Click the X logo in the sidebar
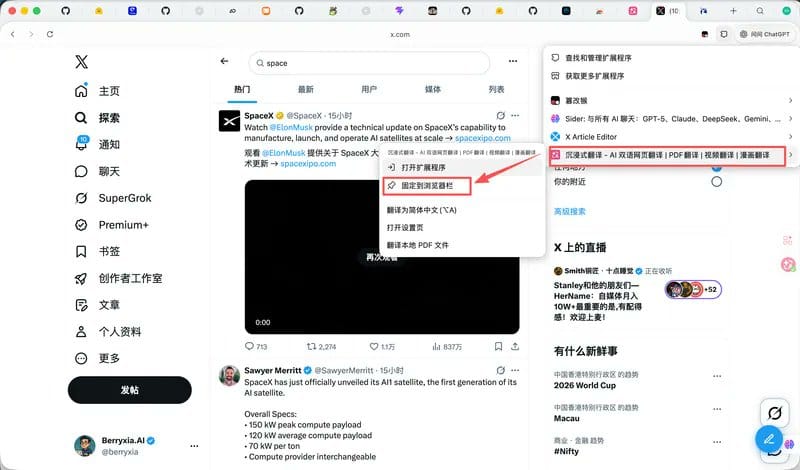The image size is (800, 470). point(81,62)
